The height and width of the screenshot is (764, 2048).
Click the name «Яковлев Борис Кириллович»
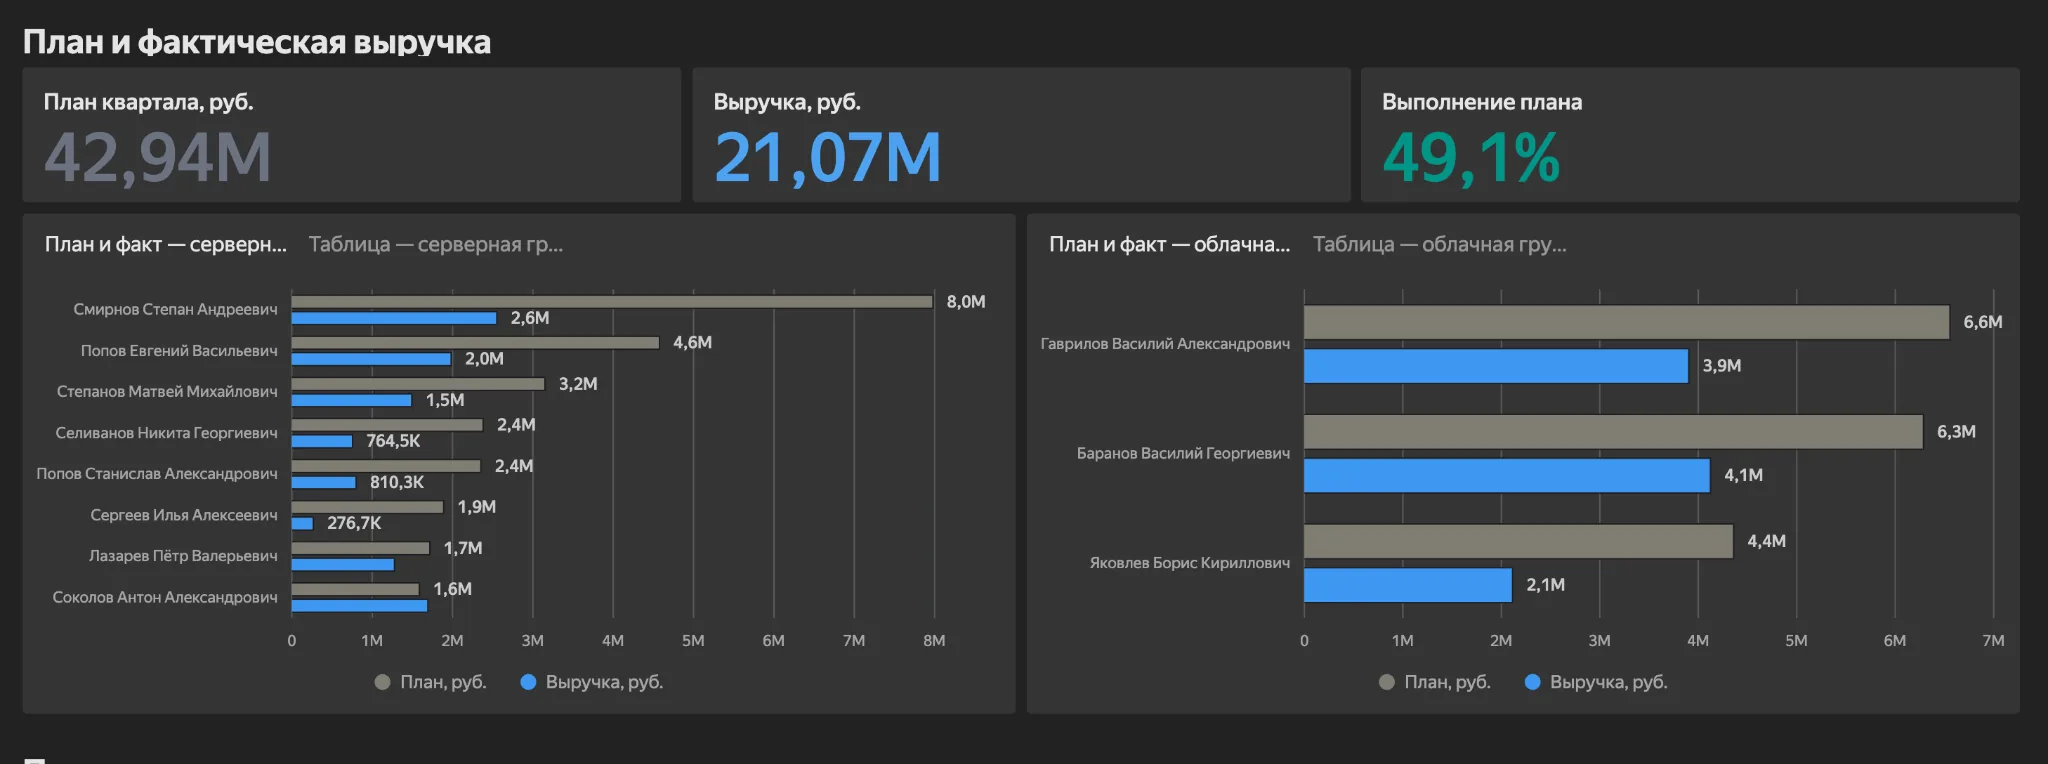tap(1190, 563)
